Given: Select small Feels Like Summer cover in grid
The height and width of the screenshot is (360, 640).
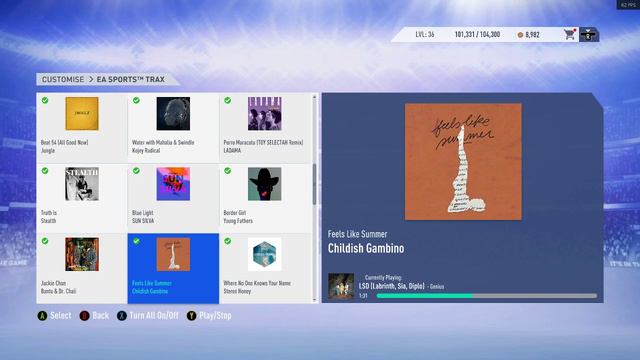Looking at the screenshot, I should point(173,254).
